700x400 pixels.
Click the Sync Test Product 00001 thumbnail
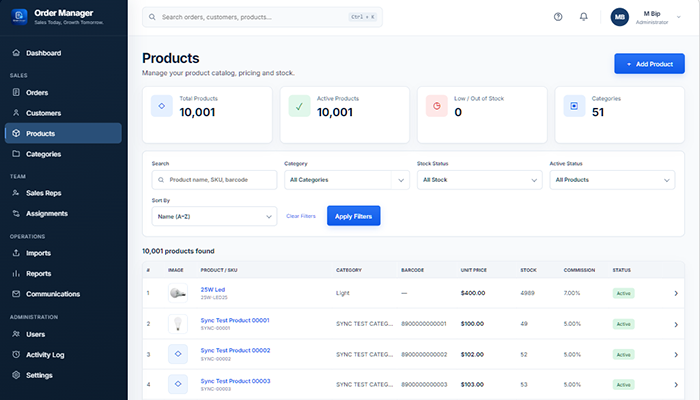tap(178, 324)
